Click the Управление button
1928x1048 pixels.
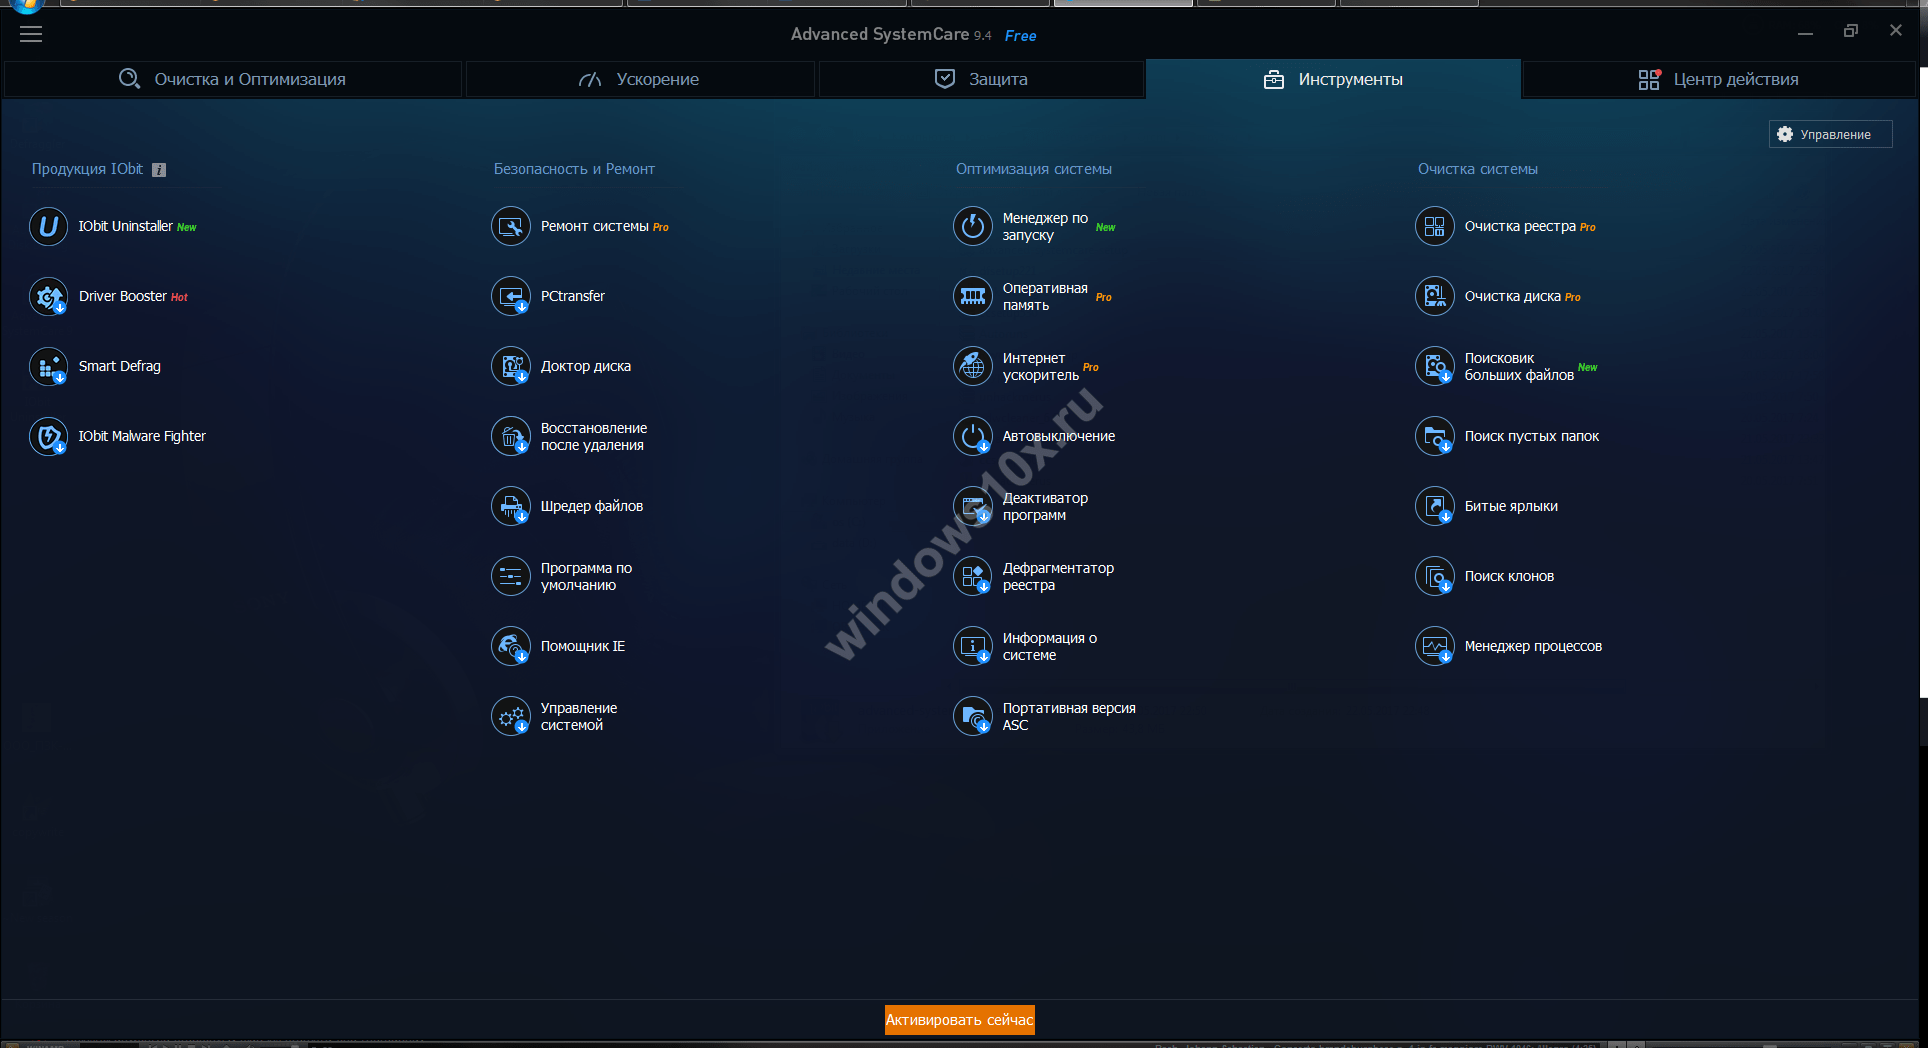pos(1830,134)
